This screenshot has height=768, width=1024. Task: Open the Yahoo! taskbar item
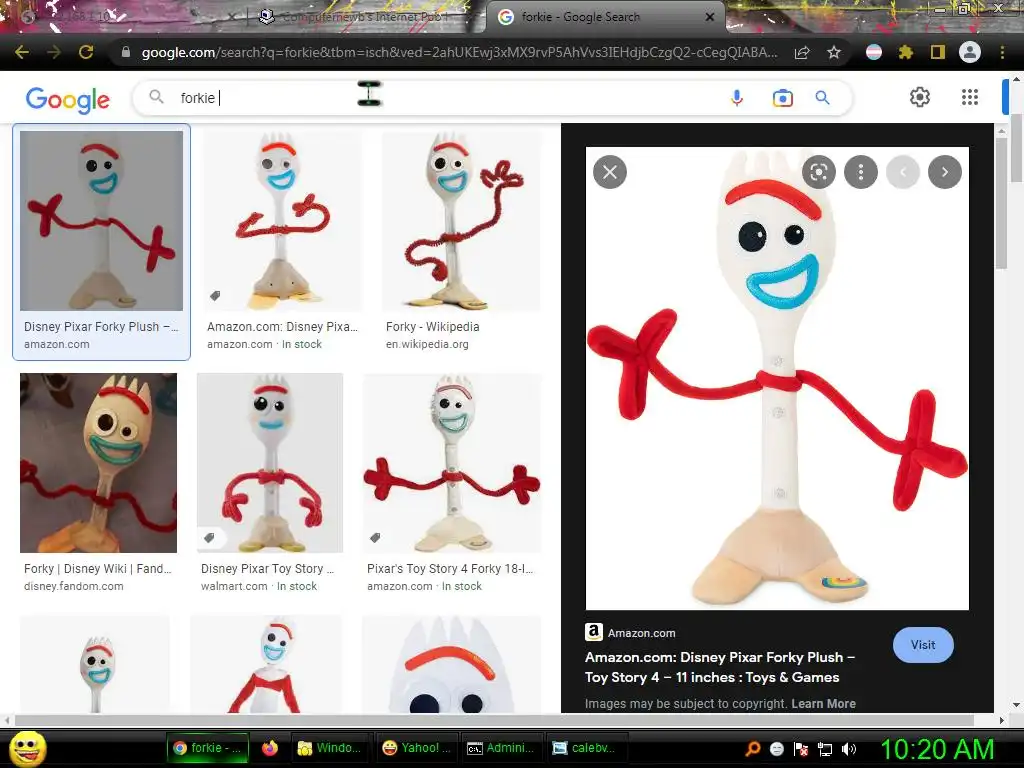(x=417, y=748)
